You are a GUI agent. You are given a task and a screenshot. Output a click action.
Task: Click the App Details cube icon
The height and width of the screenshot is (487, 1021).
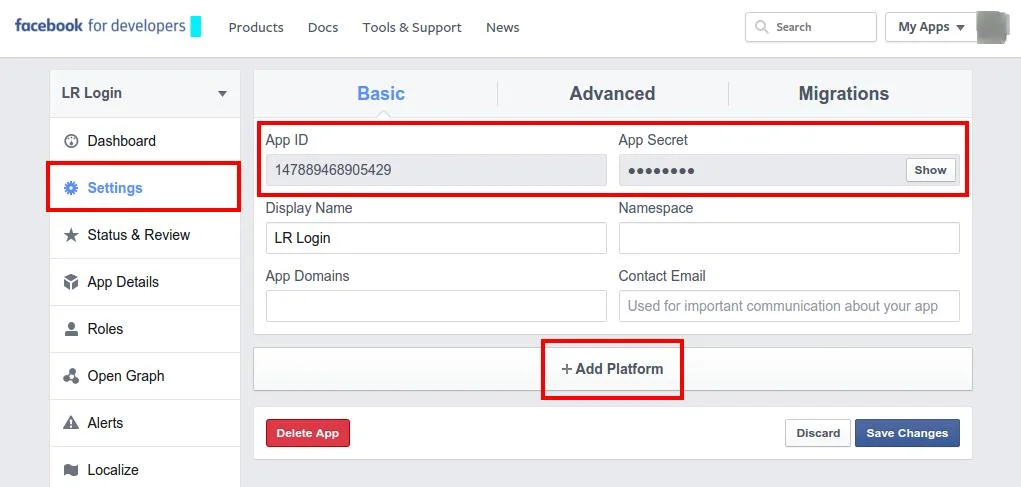tap(71, 282)
